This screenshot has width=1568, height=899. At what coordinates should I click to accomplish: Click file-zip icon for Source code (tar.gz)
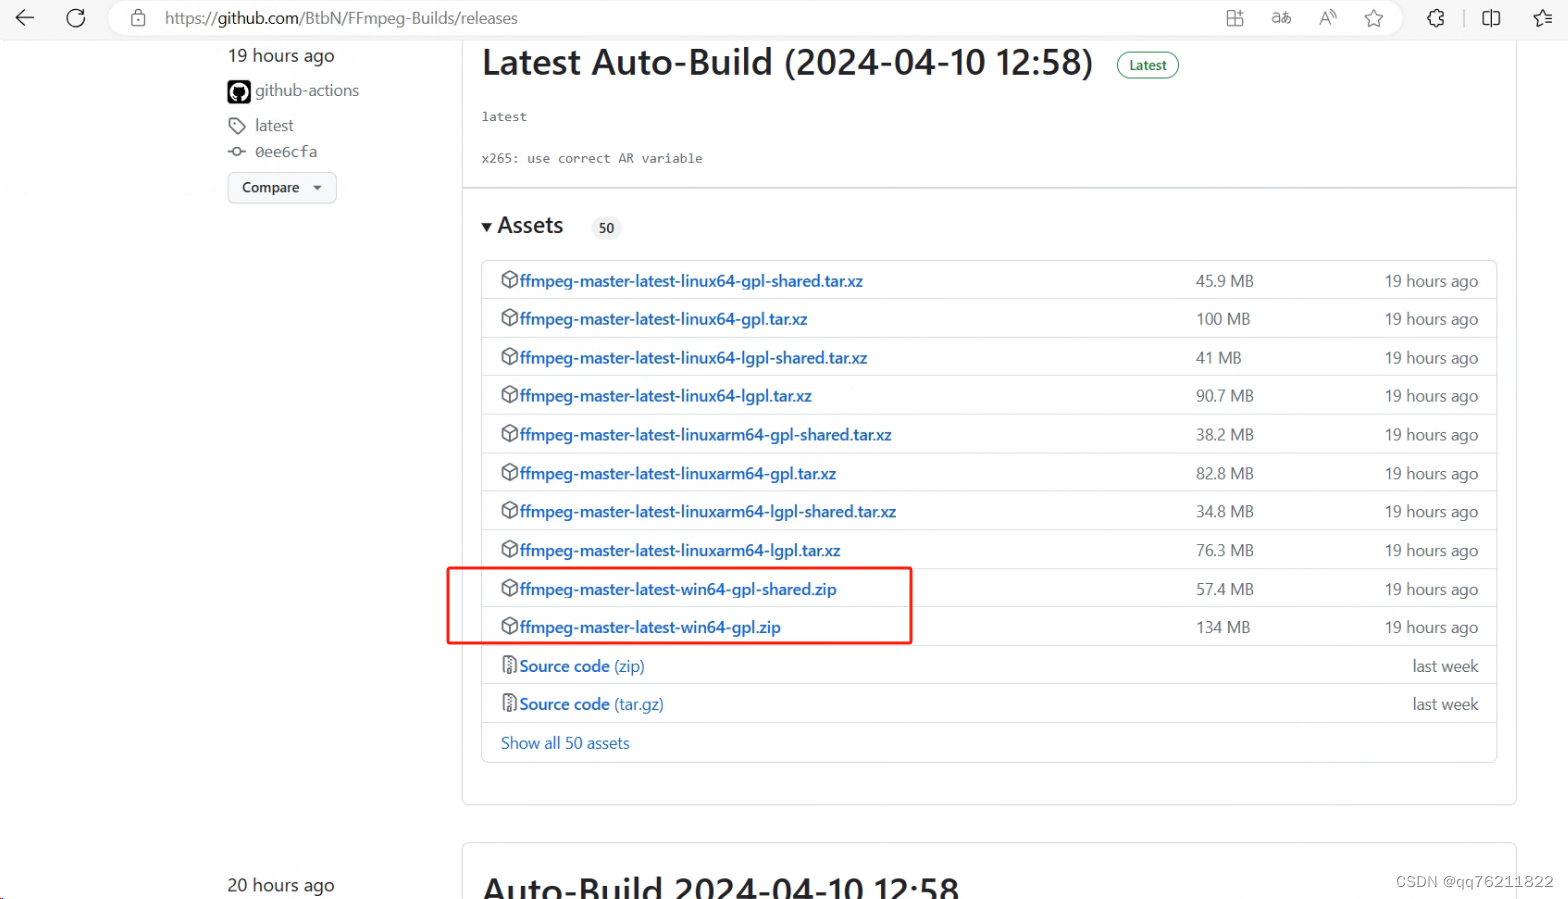tap(509, 703)
